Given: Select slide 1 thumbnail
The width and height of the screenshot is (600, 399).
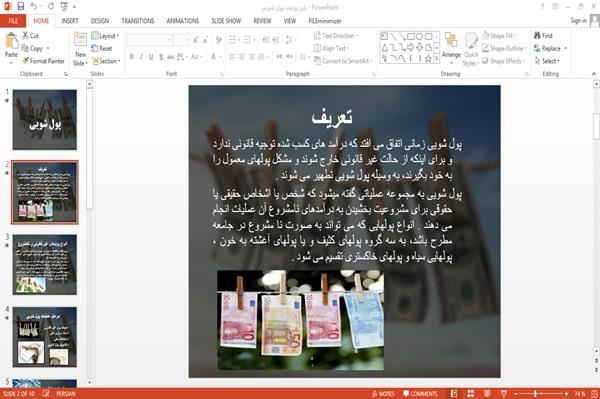Looking at the screenshot, I should click(45, 120).
